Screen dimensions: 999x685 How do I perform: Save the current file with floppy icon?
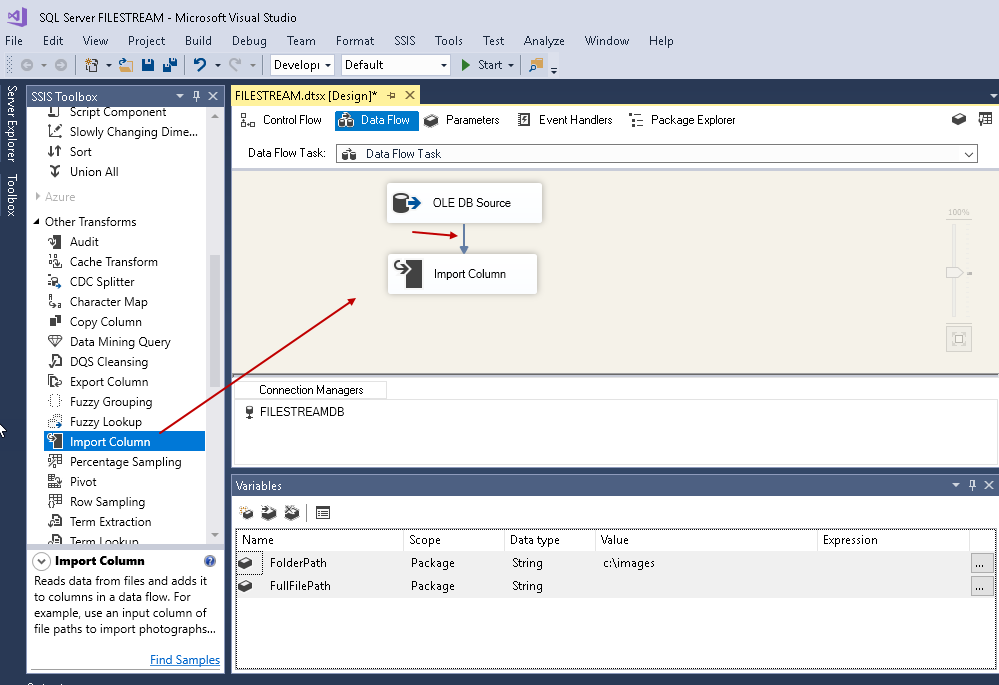tap(148, 65)
